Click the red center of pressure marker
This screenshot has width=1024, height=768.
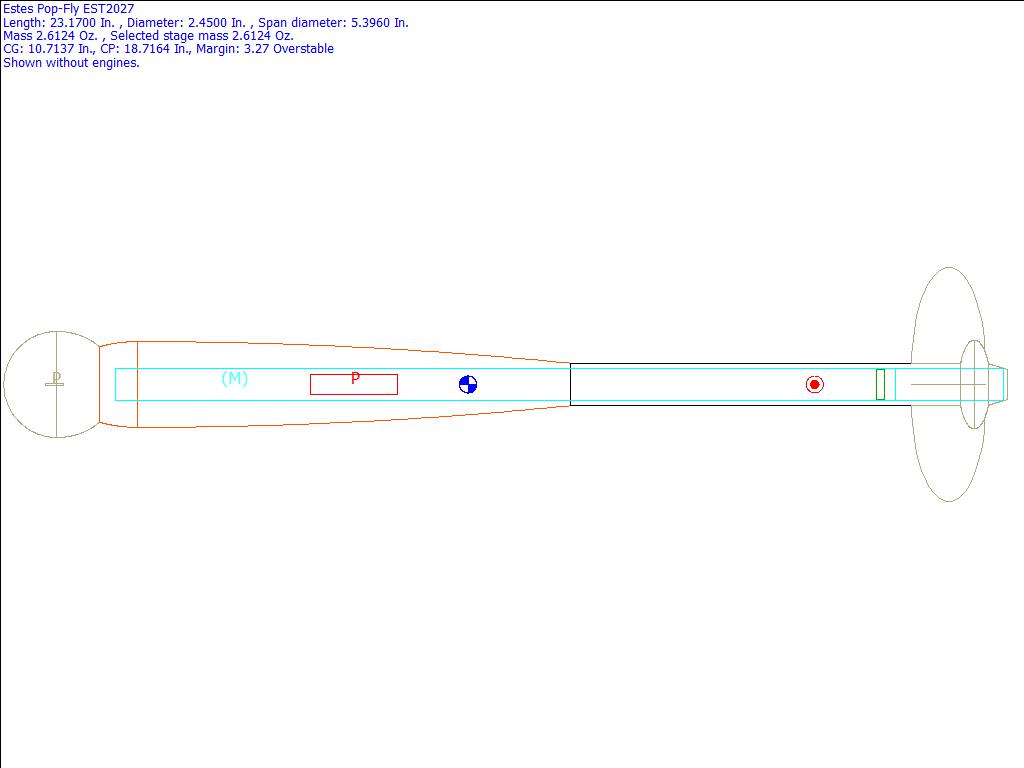click(x=815, y=385)
